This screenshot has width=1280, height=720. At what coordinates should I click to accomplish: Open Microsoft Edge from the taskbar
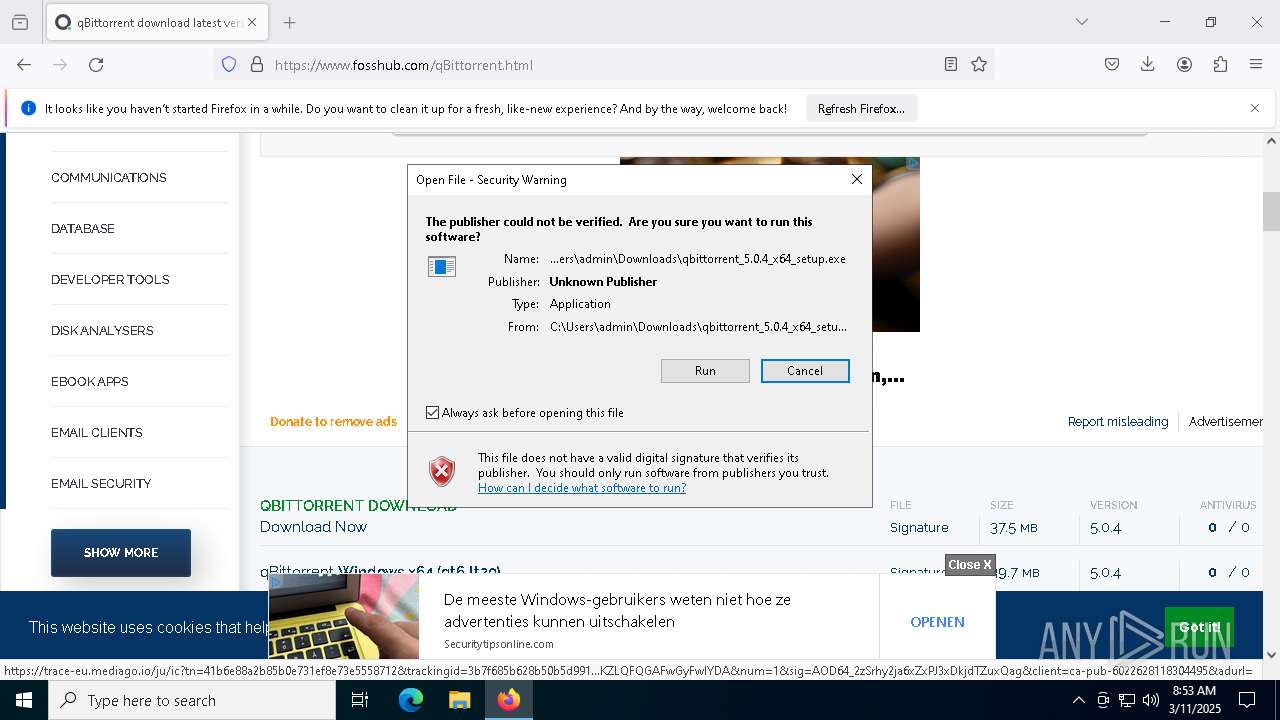click(411, 700)
